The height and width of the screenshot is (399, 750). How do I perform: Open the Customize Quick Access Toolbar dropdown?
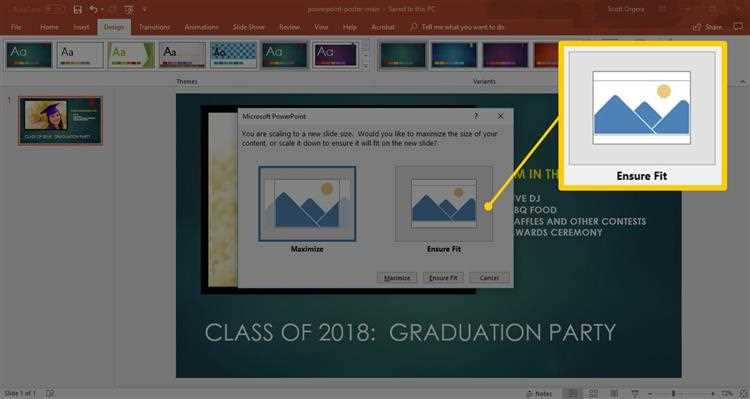pos(144,10)
